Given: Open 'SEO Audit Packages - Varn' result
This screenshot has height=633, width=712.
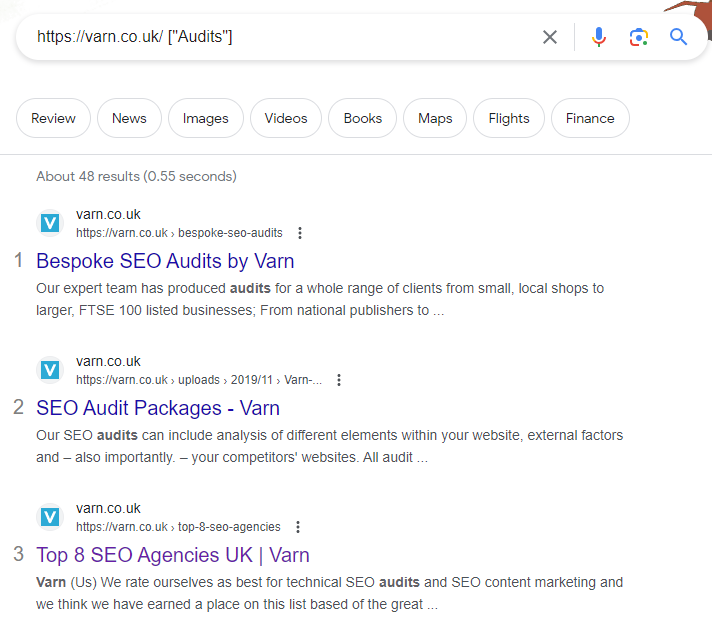Looking at the screenshot, I should [x=158, y=408].
